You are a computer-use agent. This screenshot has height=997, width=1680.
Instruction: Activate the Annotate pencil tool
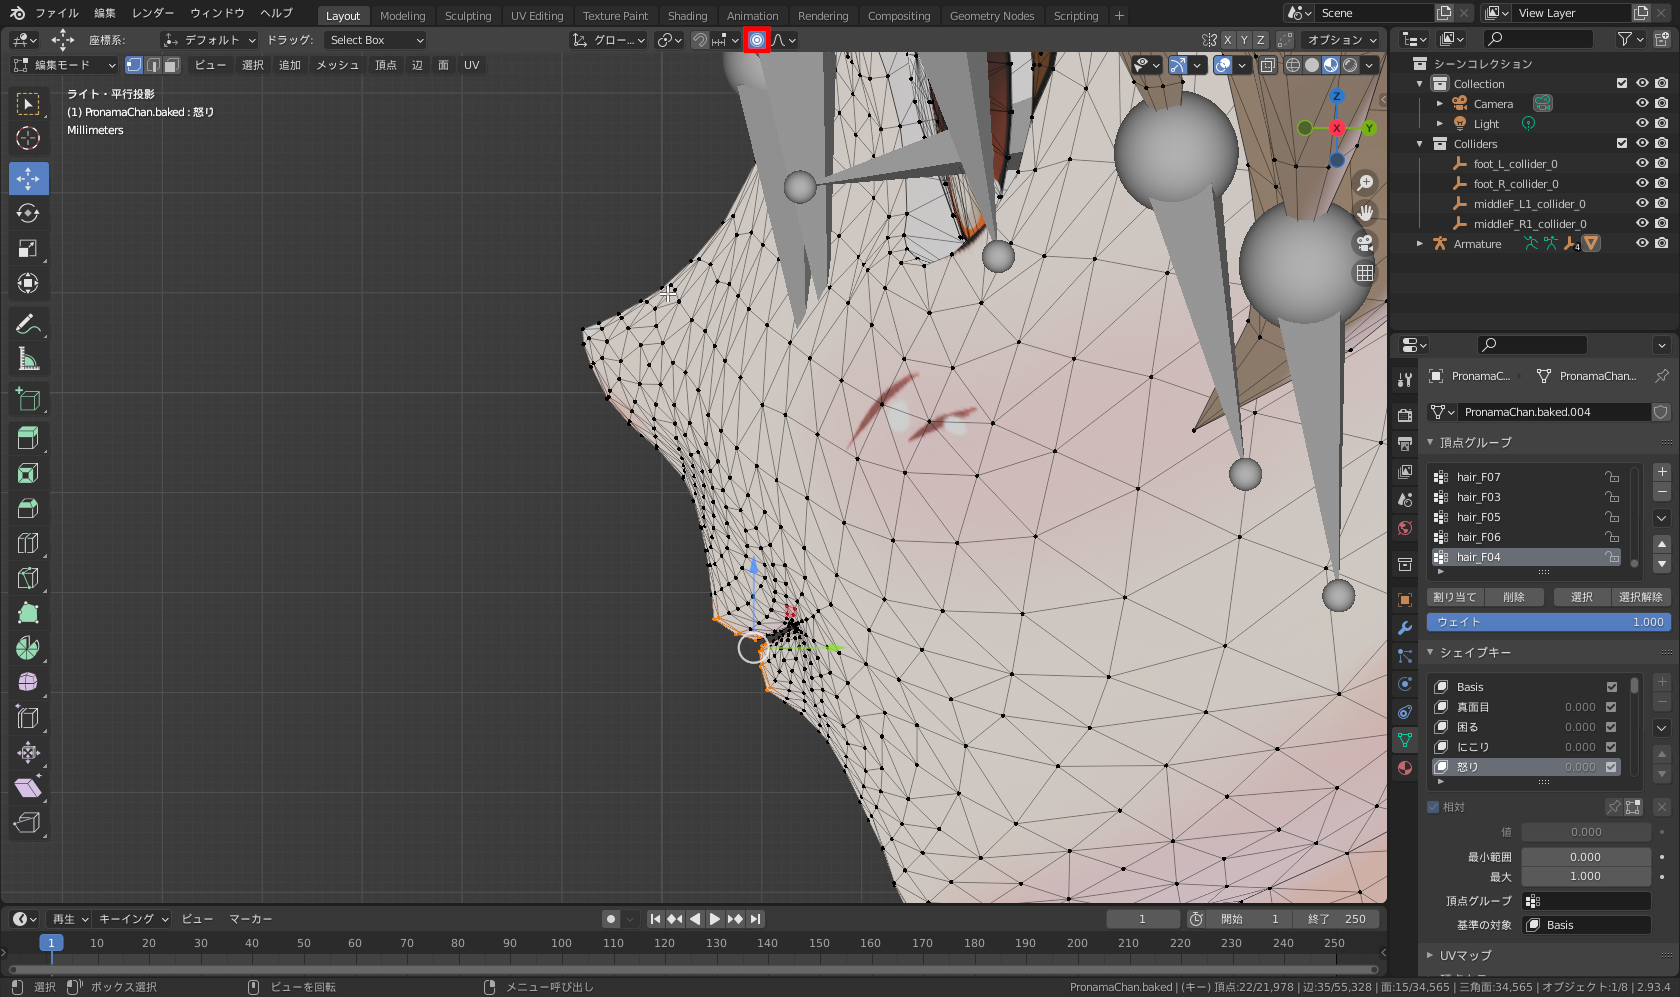pos(28,324)
